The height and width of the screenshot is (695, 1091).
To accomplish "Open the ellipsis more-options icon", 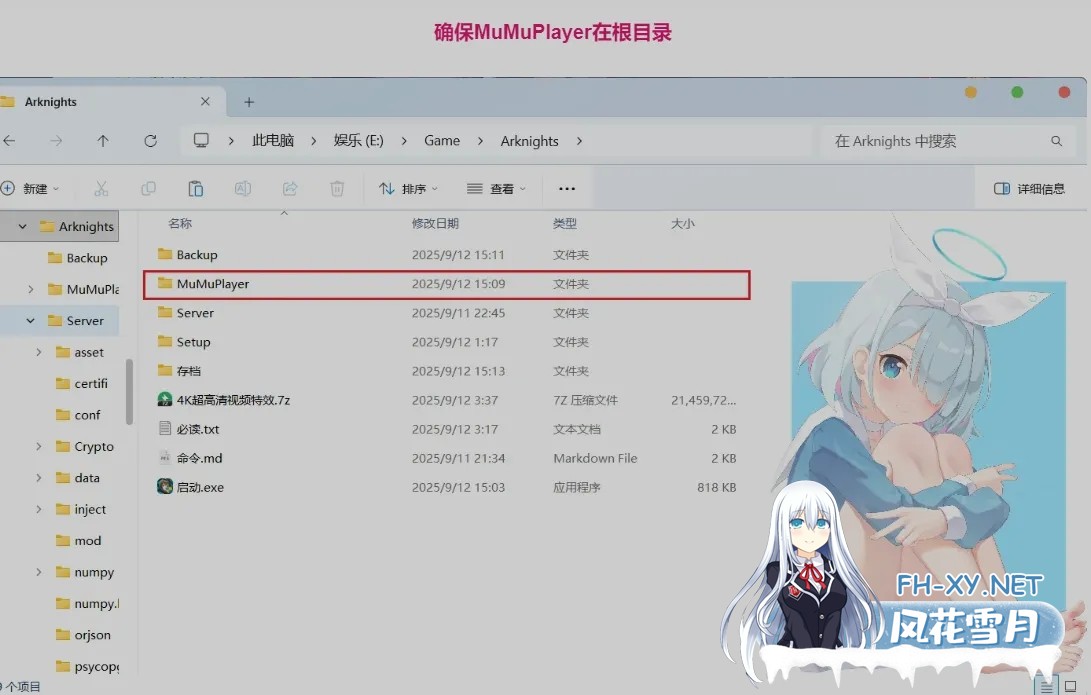I will point(567,188).
